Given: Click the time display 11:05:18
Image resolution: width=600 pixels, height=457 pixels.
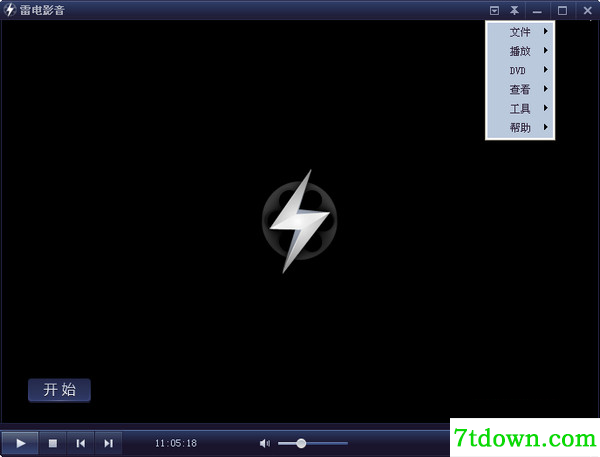Looking at the screenshot, I should pyautogui.click(x=176, y=443).
